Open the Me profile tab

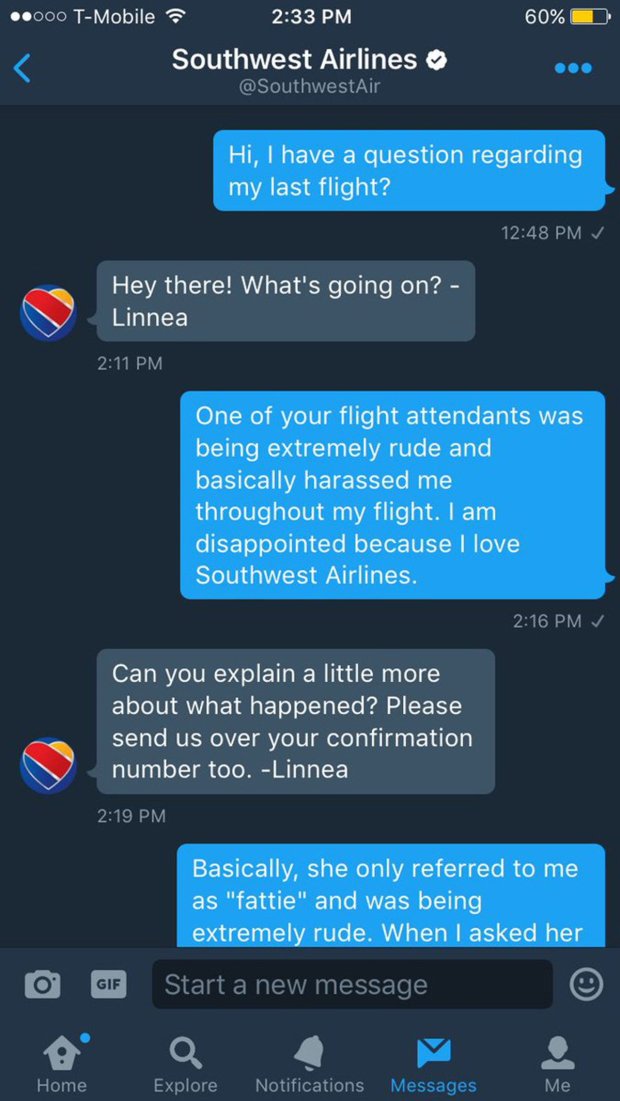click(558, 1062)
